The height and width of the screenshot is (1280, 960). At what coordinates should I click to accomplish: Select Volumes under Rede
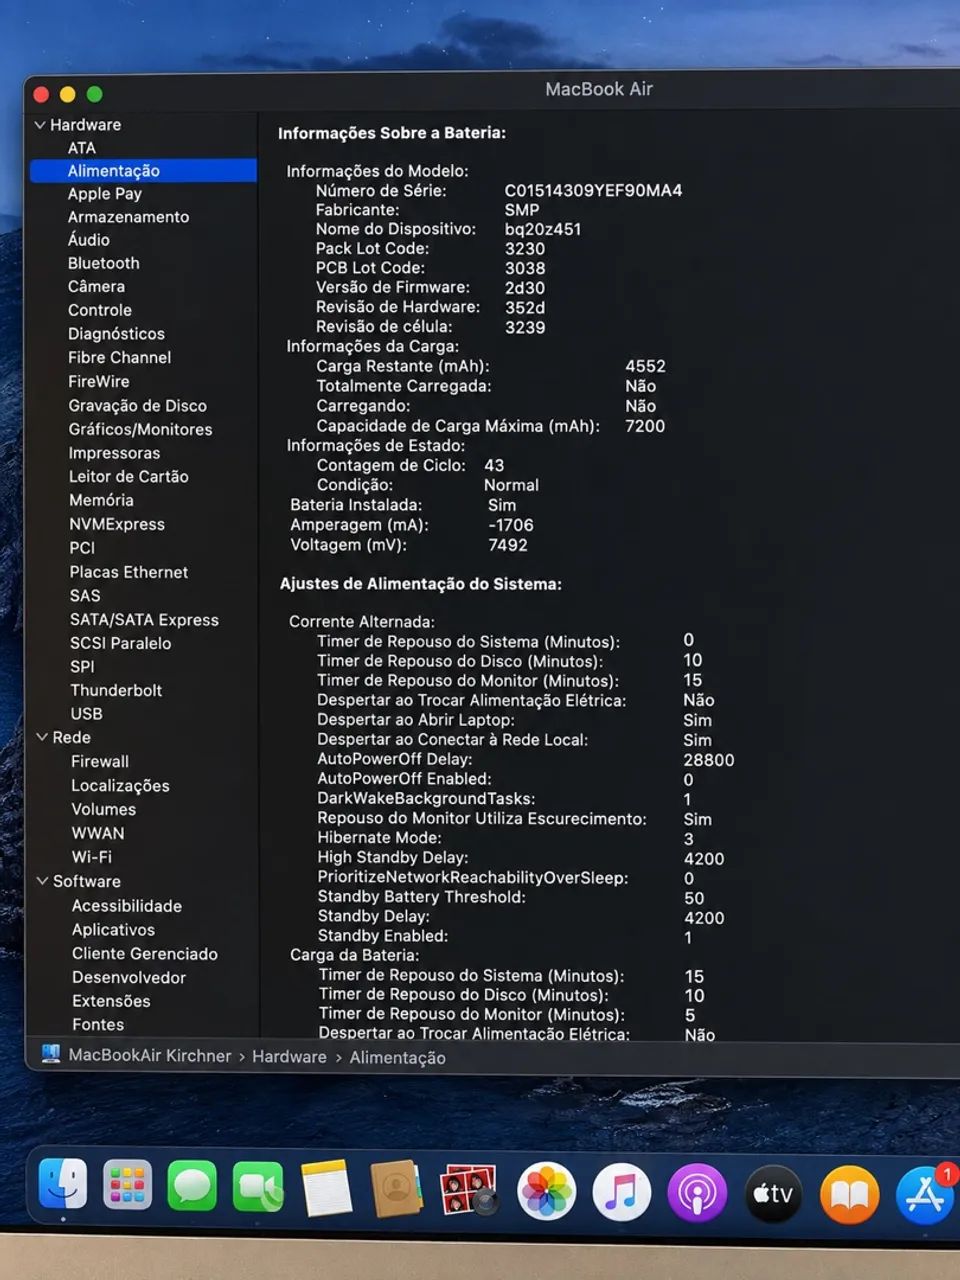tap(103, 809)
